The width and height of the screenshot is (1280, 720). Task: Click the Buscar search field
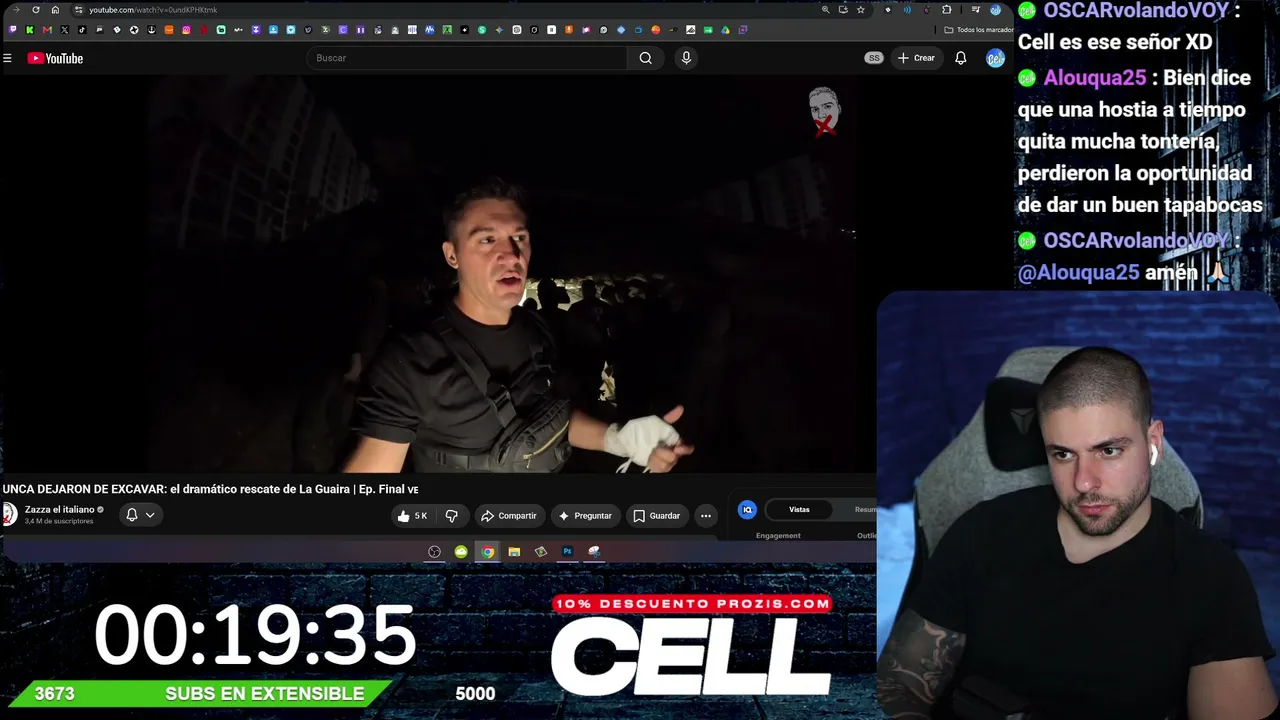[468, 58]
